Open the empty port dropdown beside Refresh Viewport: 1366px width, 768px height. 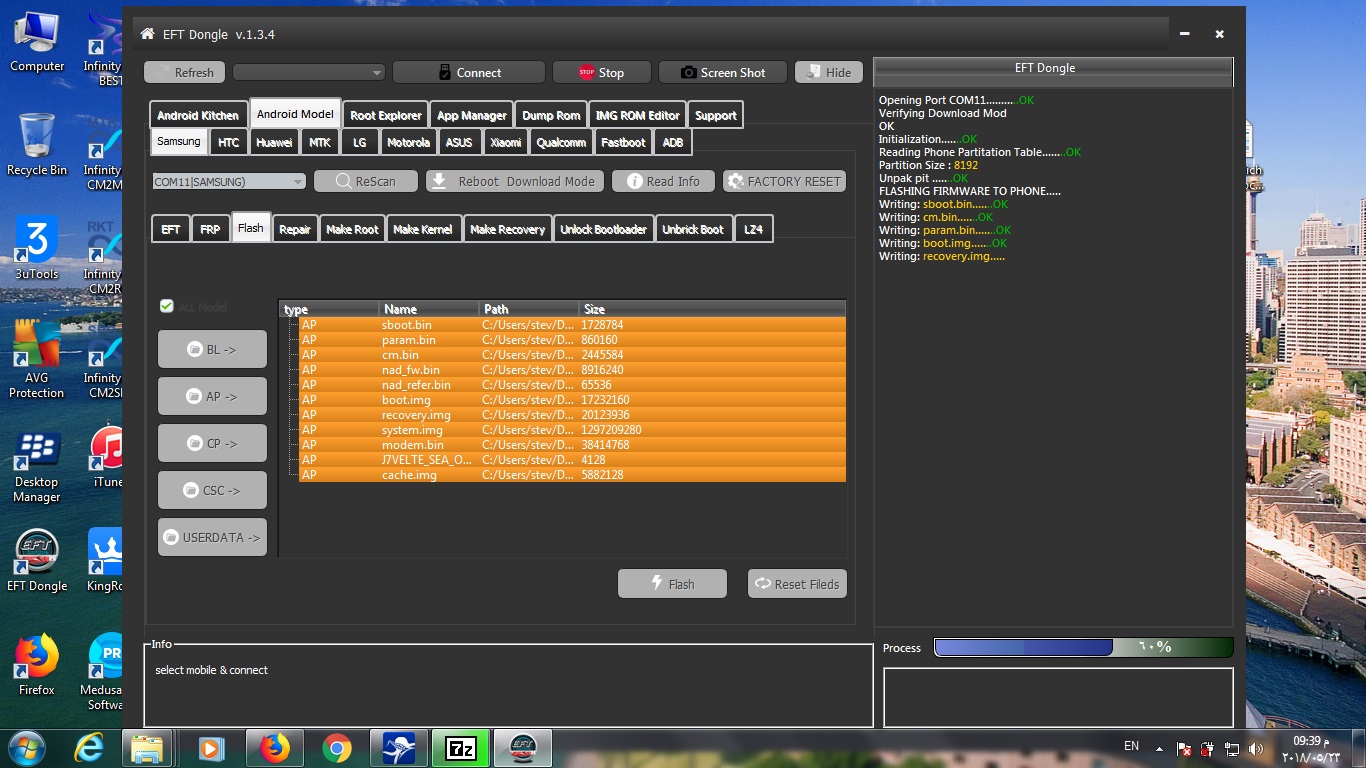[x=309, y=72]
